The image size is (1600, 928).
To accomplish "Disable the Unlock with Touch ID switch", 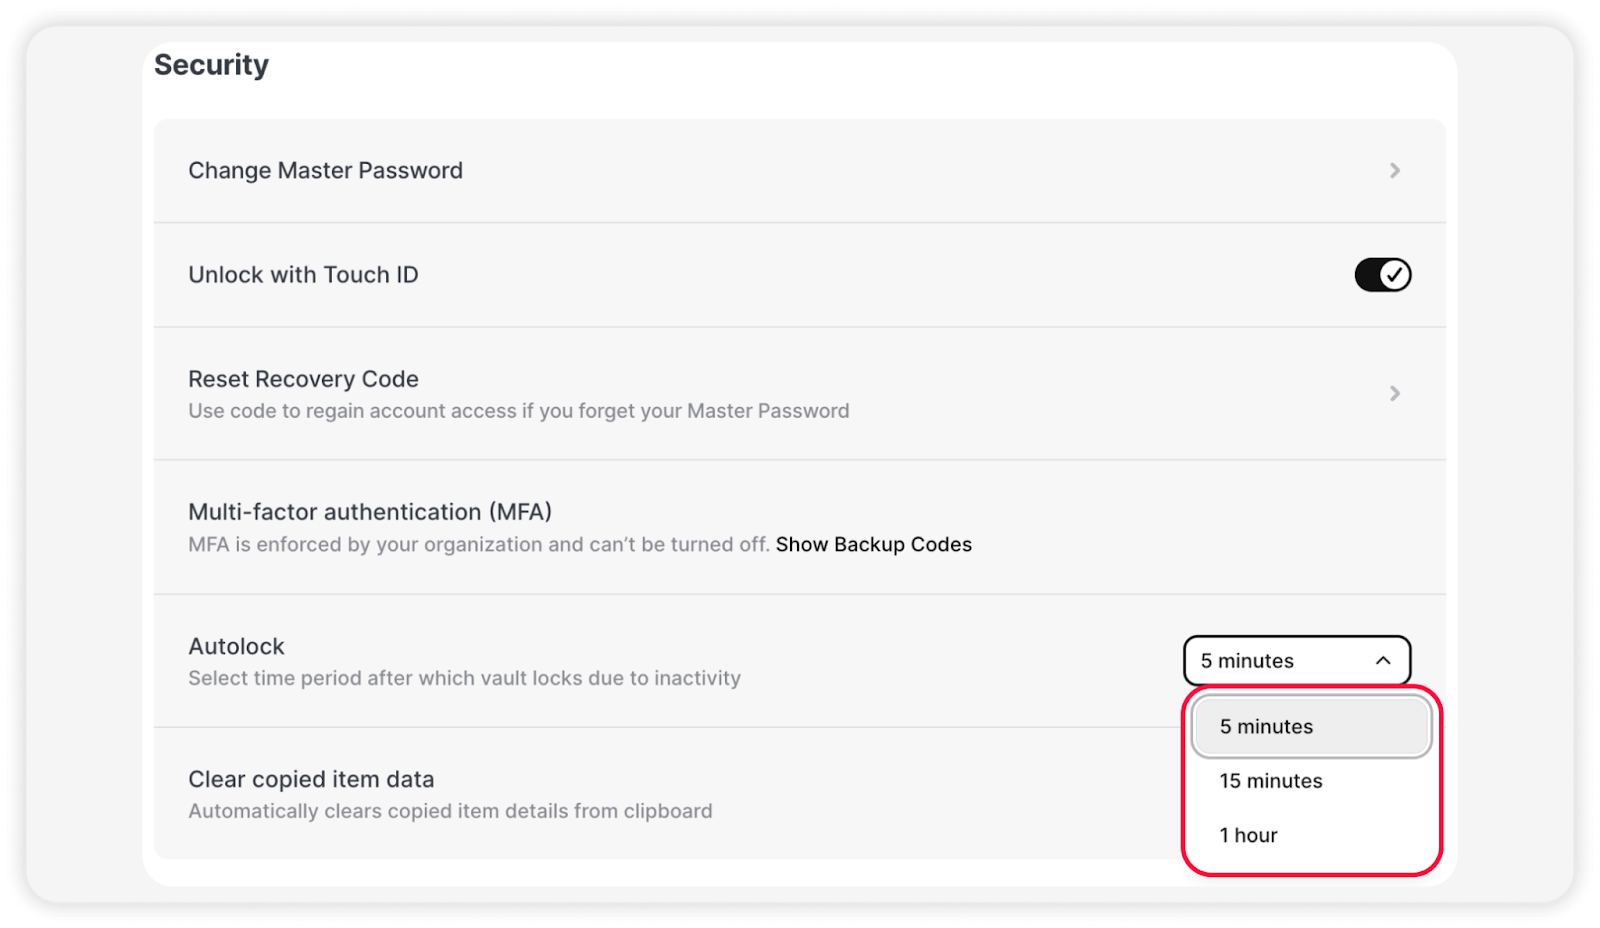I will pyautogui.click(x=1382, y=275).
